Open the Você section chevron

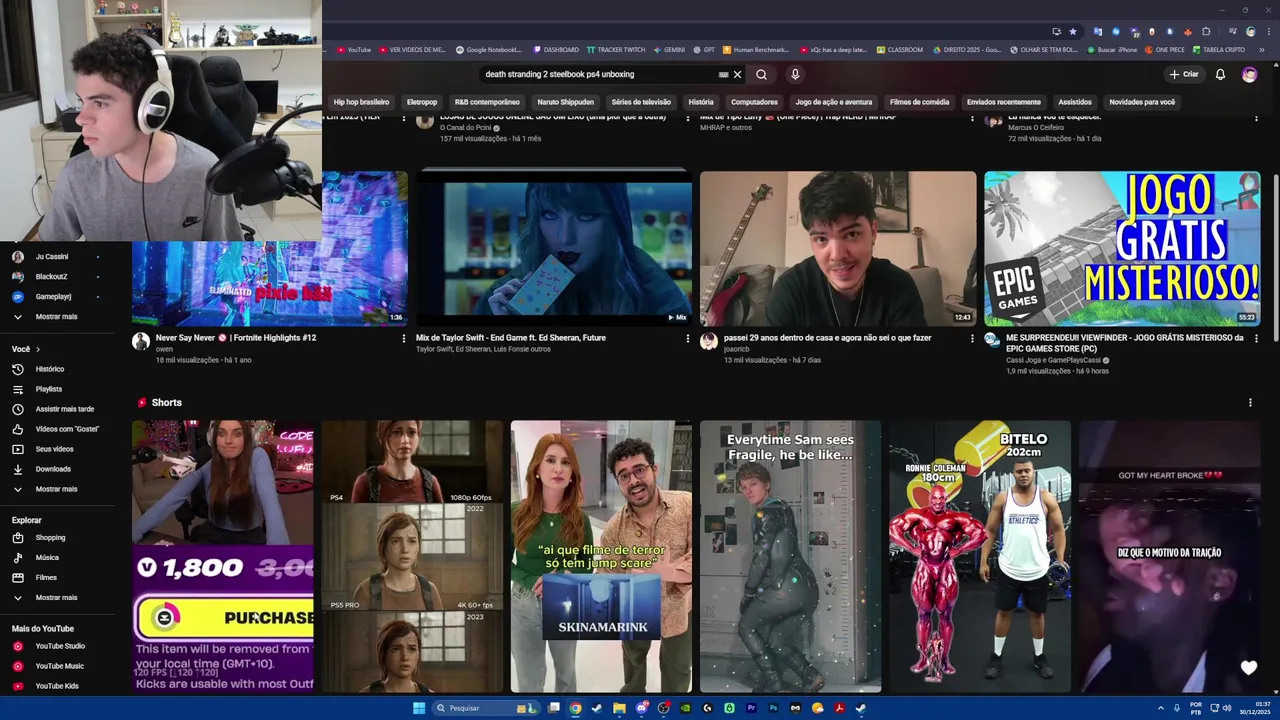38,349
